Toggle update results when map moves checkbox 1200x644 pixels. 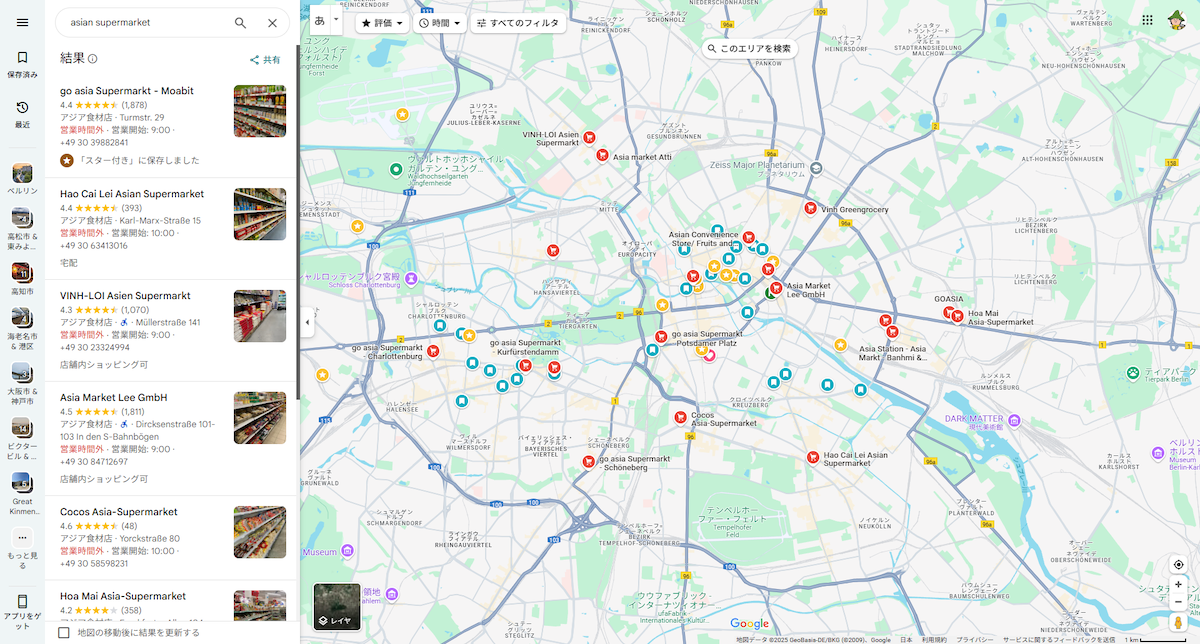tap(65, 632)
